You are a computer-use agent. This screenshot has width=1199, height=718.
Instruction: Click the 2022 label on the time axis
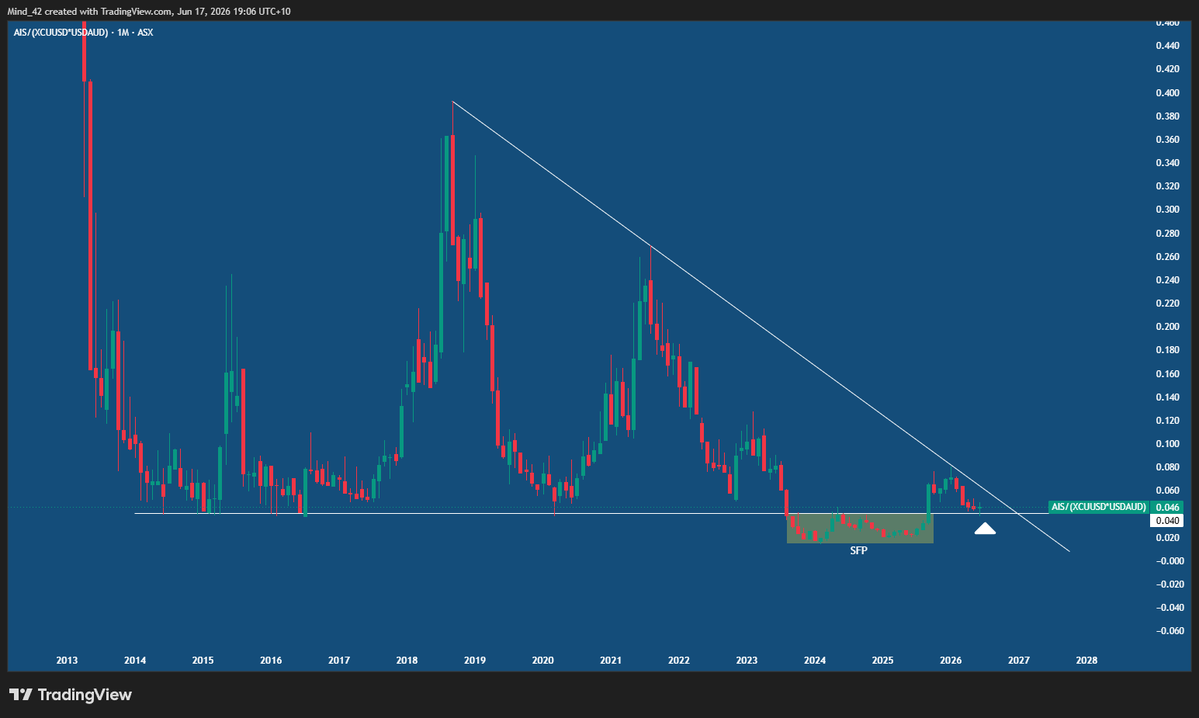point(679,661)
